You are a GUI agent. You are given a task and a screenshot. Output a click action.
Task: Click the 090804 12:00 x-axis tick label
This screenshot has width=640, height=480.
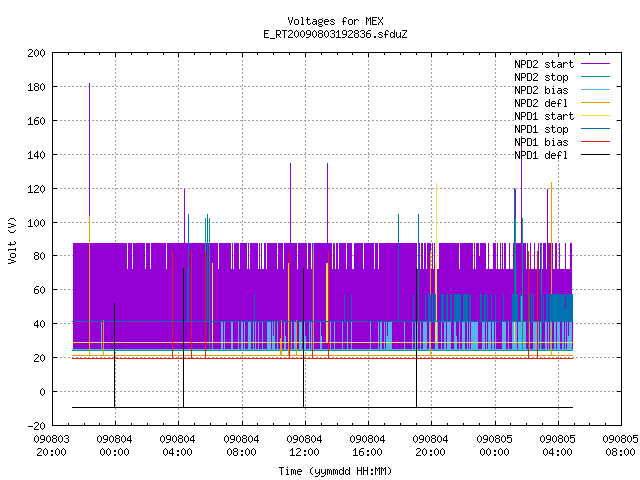pos(304,446)
